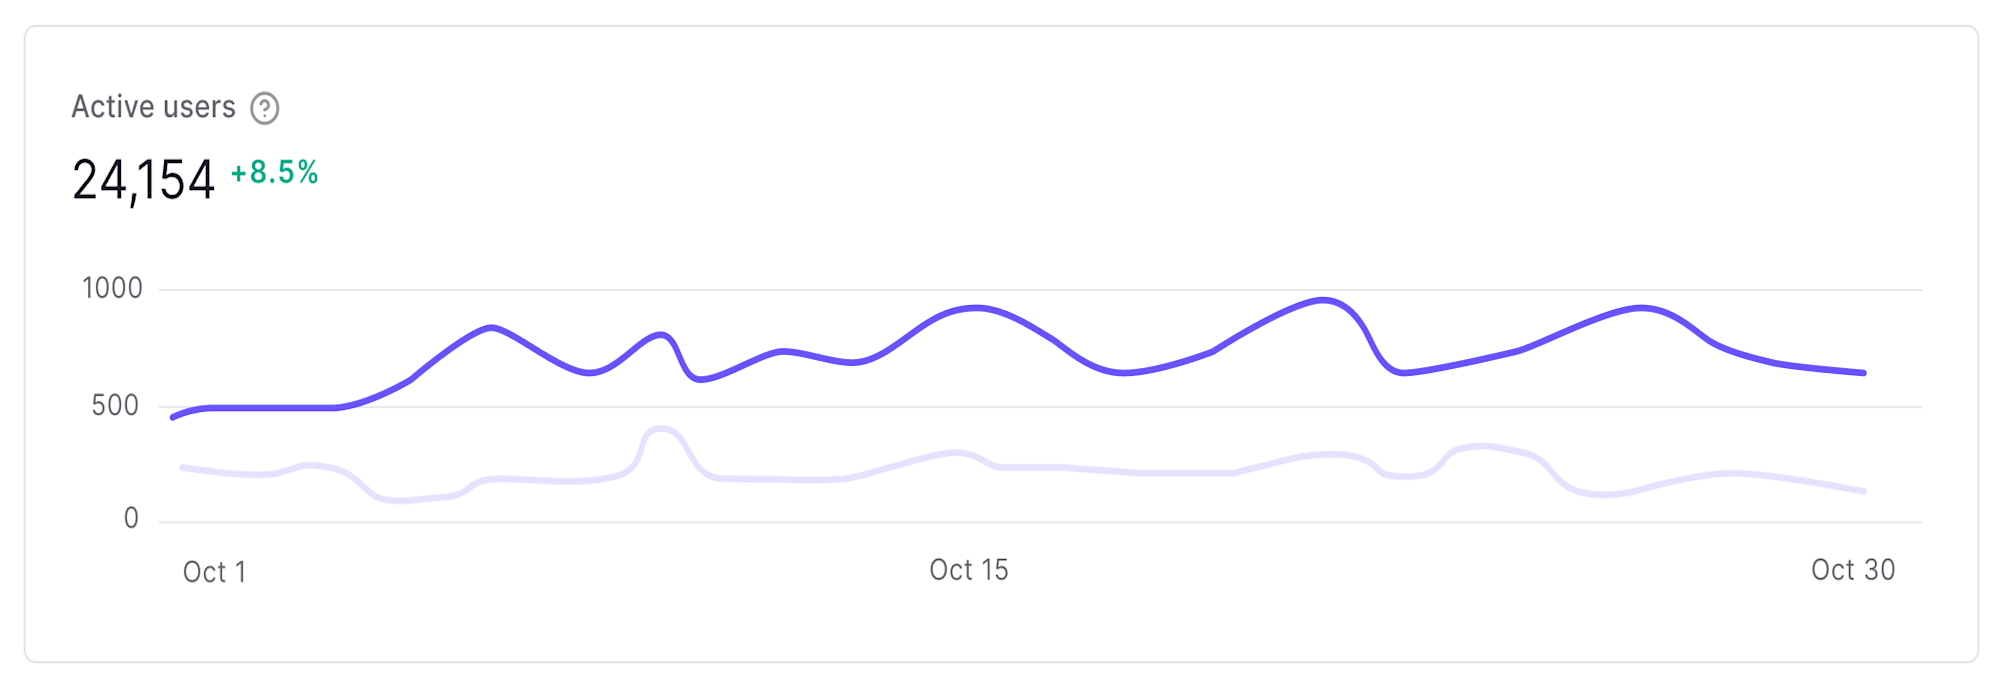Click the 0 y-axis label
The width and height of the screenshot is (2002, 690).
(x=131, y=518)
